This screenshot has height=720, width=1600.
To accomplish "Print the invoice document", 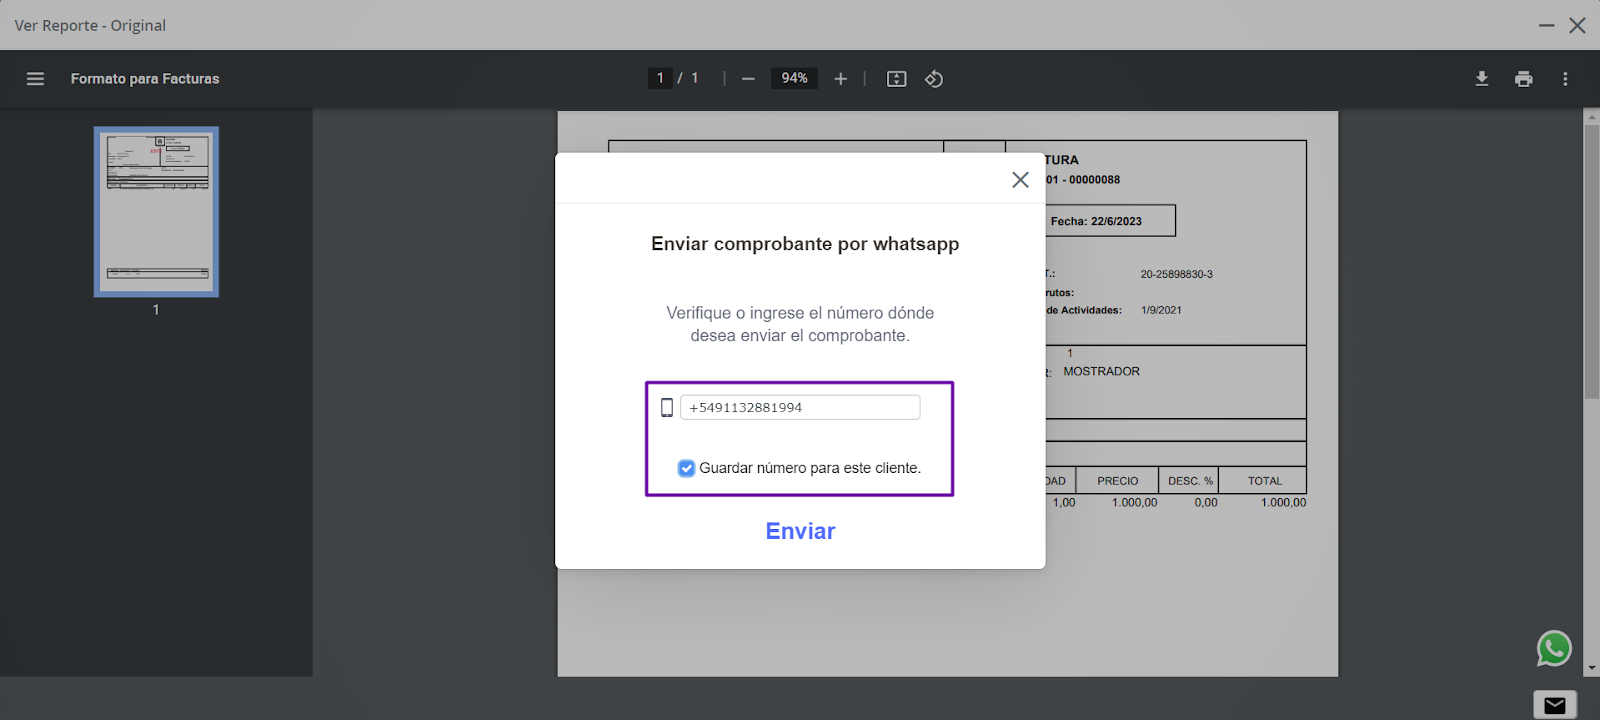I will 1524,79.
